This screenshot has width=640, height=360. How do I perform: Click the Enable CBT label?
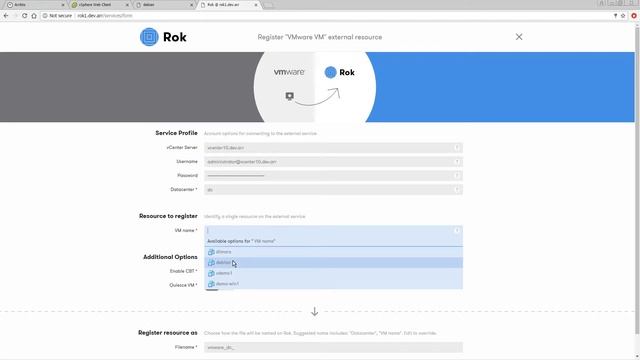point(183,271)
